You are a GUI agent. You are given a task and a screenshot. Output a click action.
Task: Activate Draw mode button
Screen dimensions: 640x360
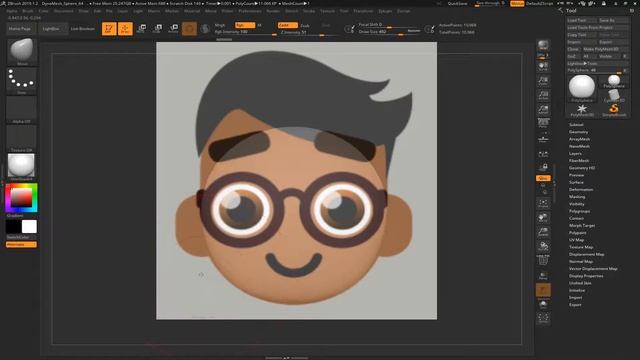(125, 29)
